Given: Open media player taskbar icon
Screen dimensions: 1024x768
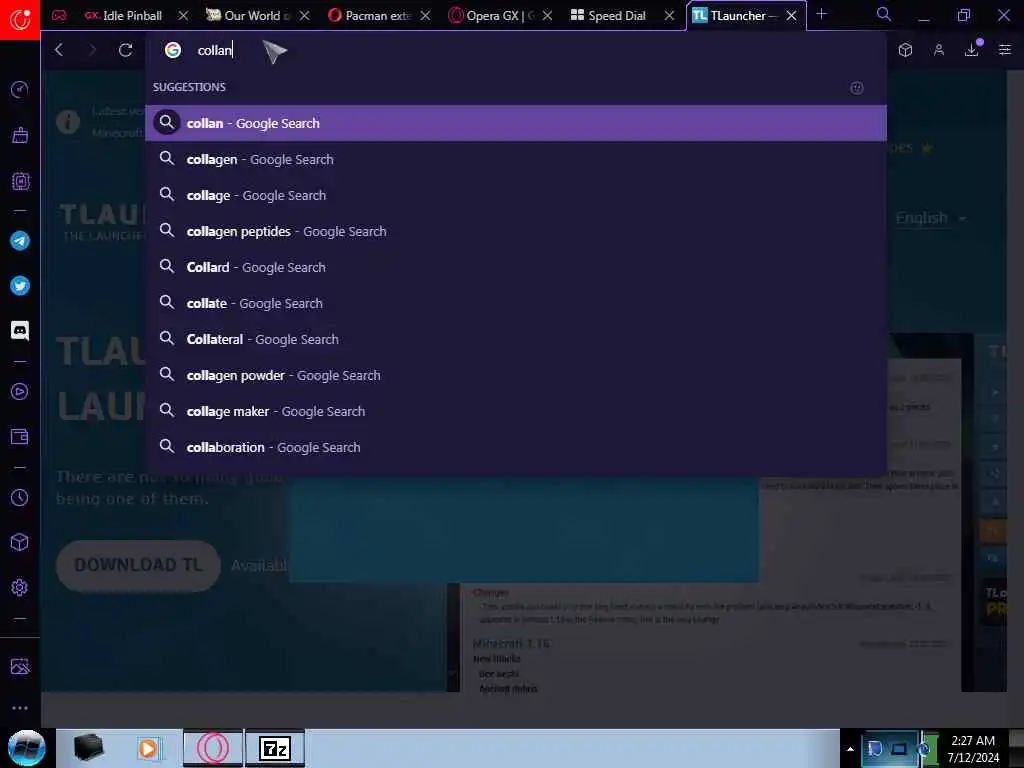Looking at the screenshot, I should pos(148,748).
